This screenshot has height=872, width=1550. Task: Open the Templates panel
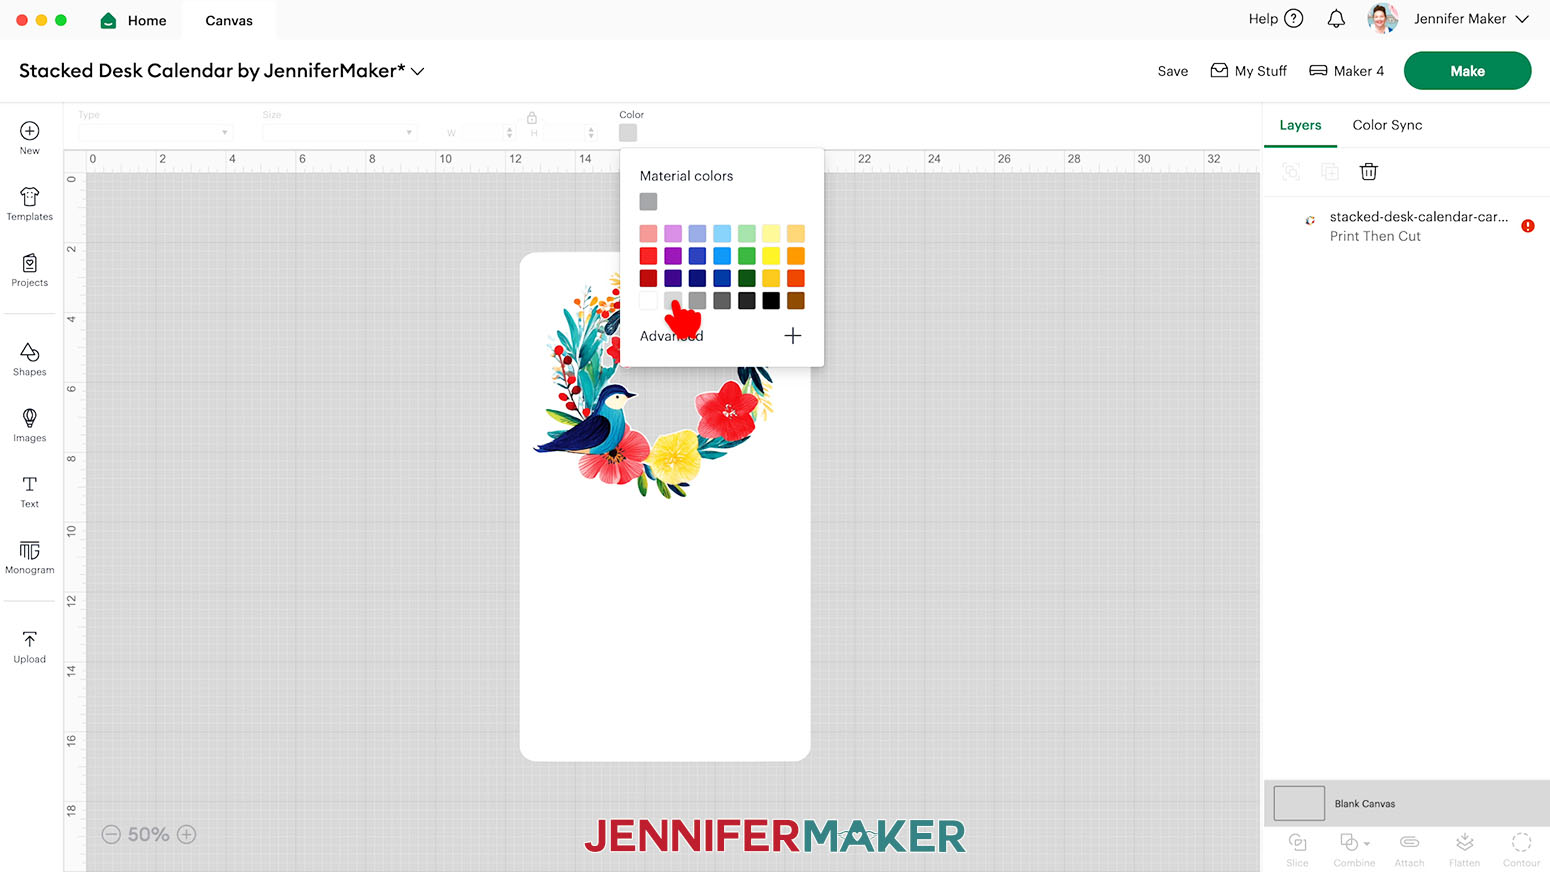point(30,204)
